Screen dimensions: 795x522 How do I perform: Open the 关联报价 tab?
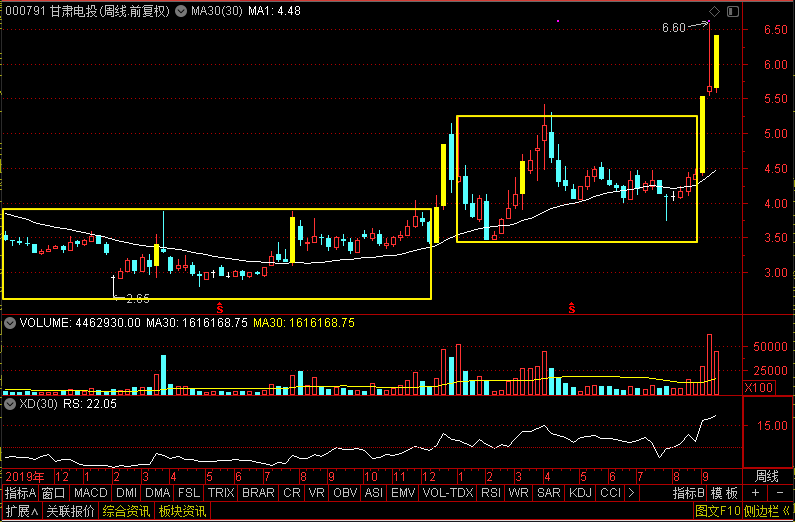70,511
